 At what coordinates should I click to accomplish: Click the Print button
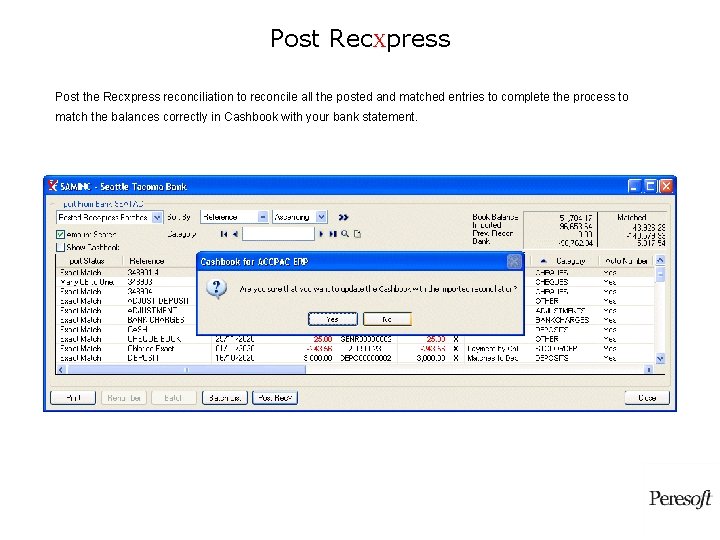tap(73, 398)
